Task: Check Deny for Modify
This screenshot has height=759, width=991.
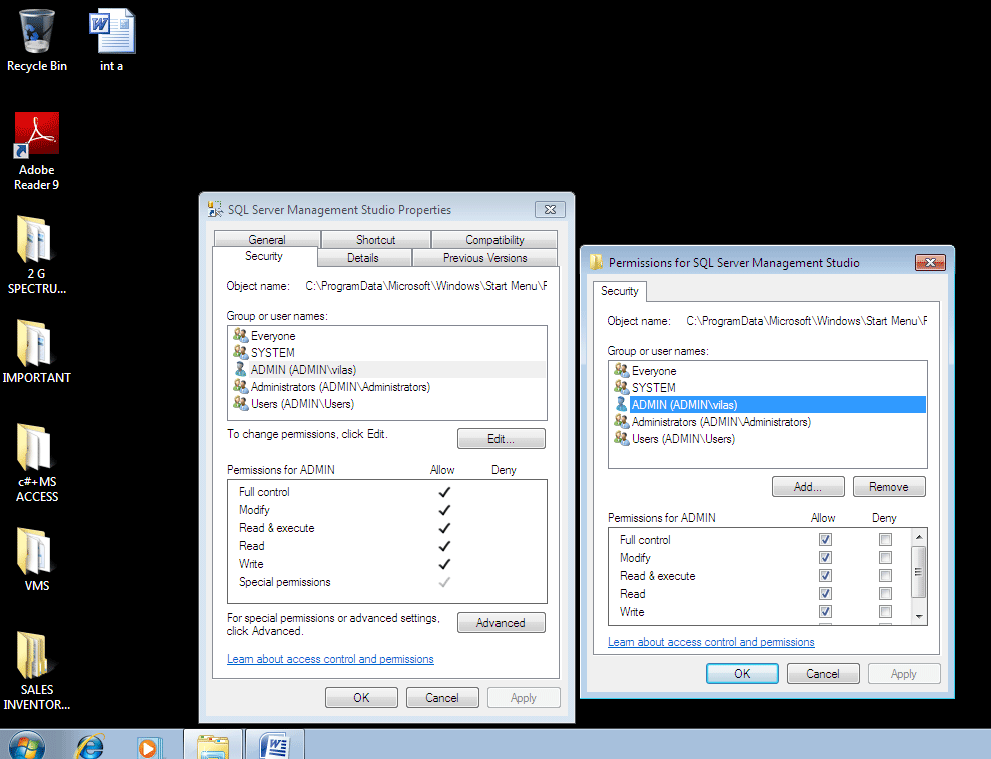Action: 885,557
